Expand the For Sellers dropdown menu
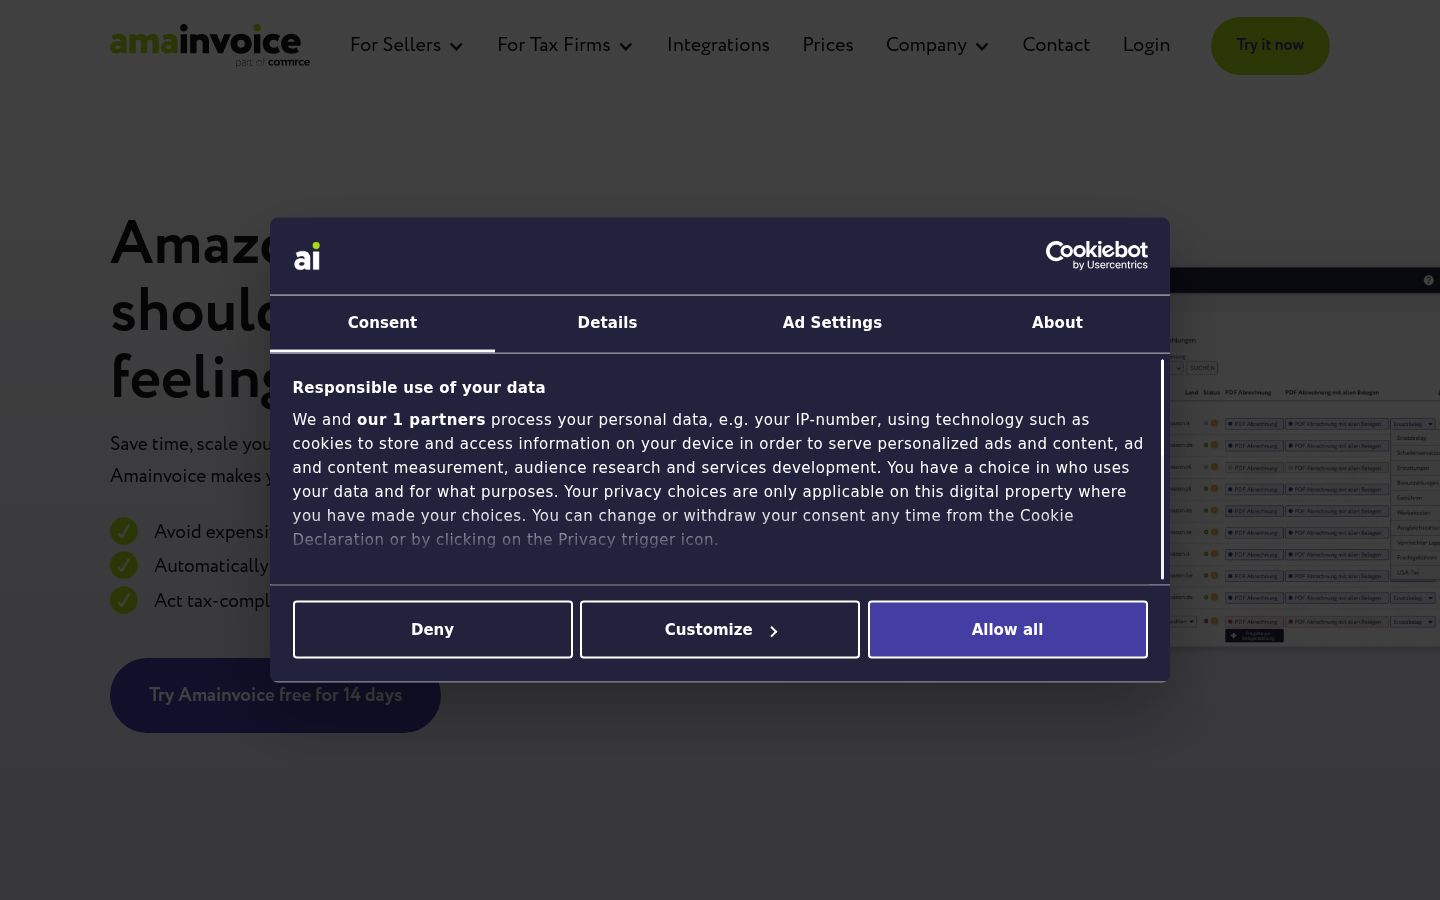 (x=407, y=45)
